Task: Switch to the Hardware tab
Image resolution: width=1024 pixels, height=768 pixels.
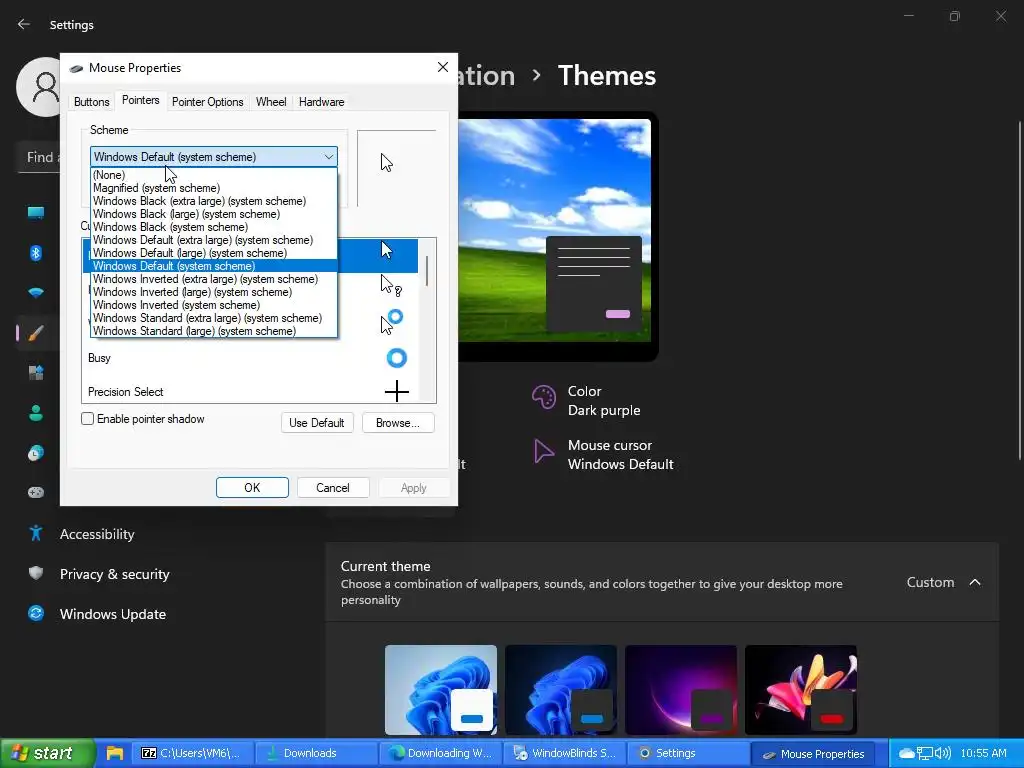Action: tap(321, 102)
